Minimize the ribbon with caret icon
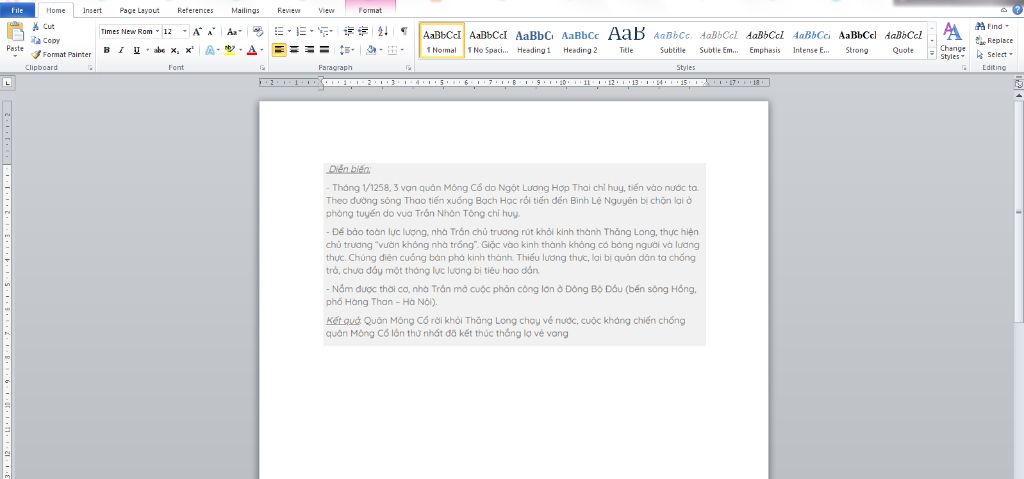This screenshot has width=1024, height=479. [1004, 10]
